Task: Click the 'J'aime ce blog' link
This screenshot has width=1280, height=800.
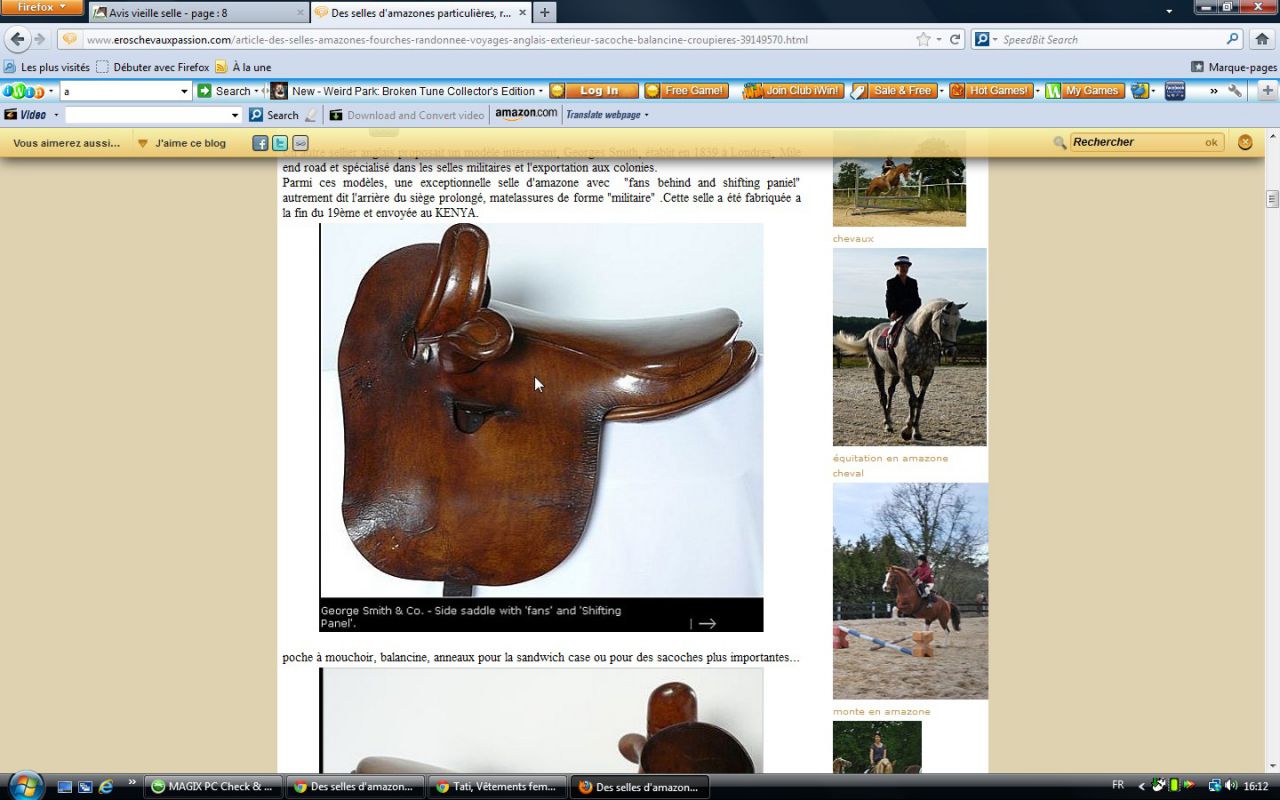Action: pos(190,143)
